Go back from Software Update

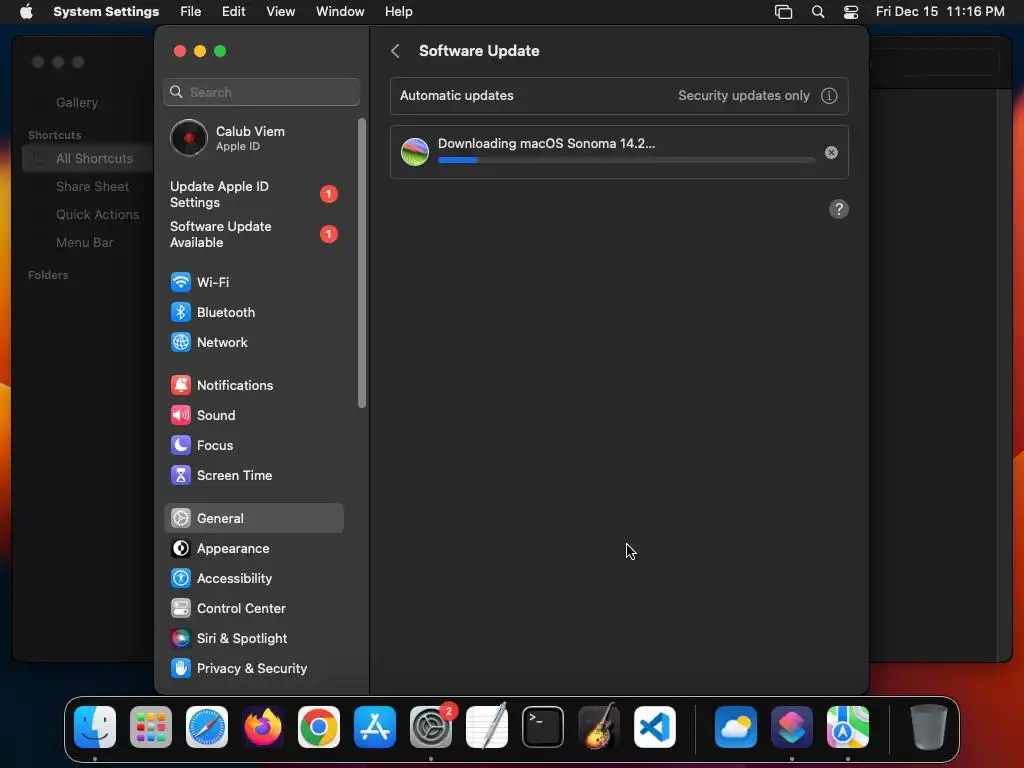coord(395,51)
